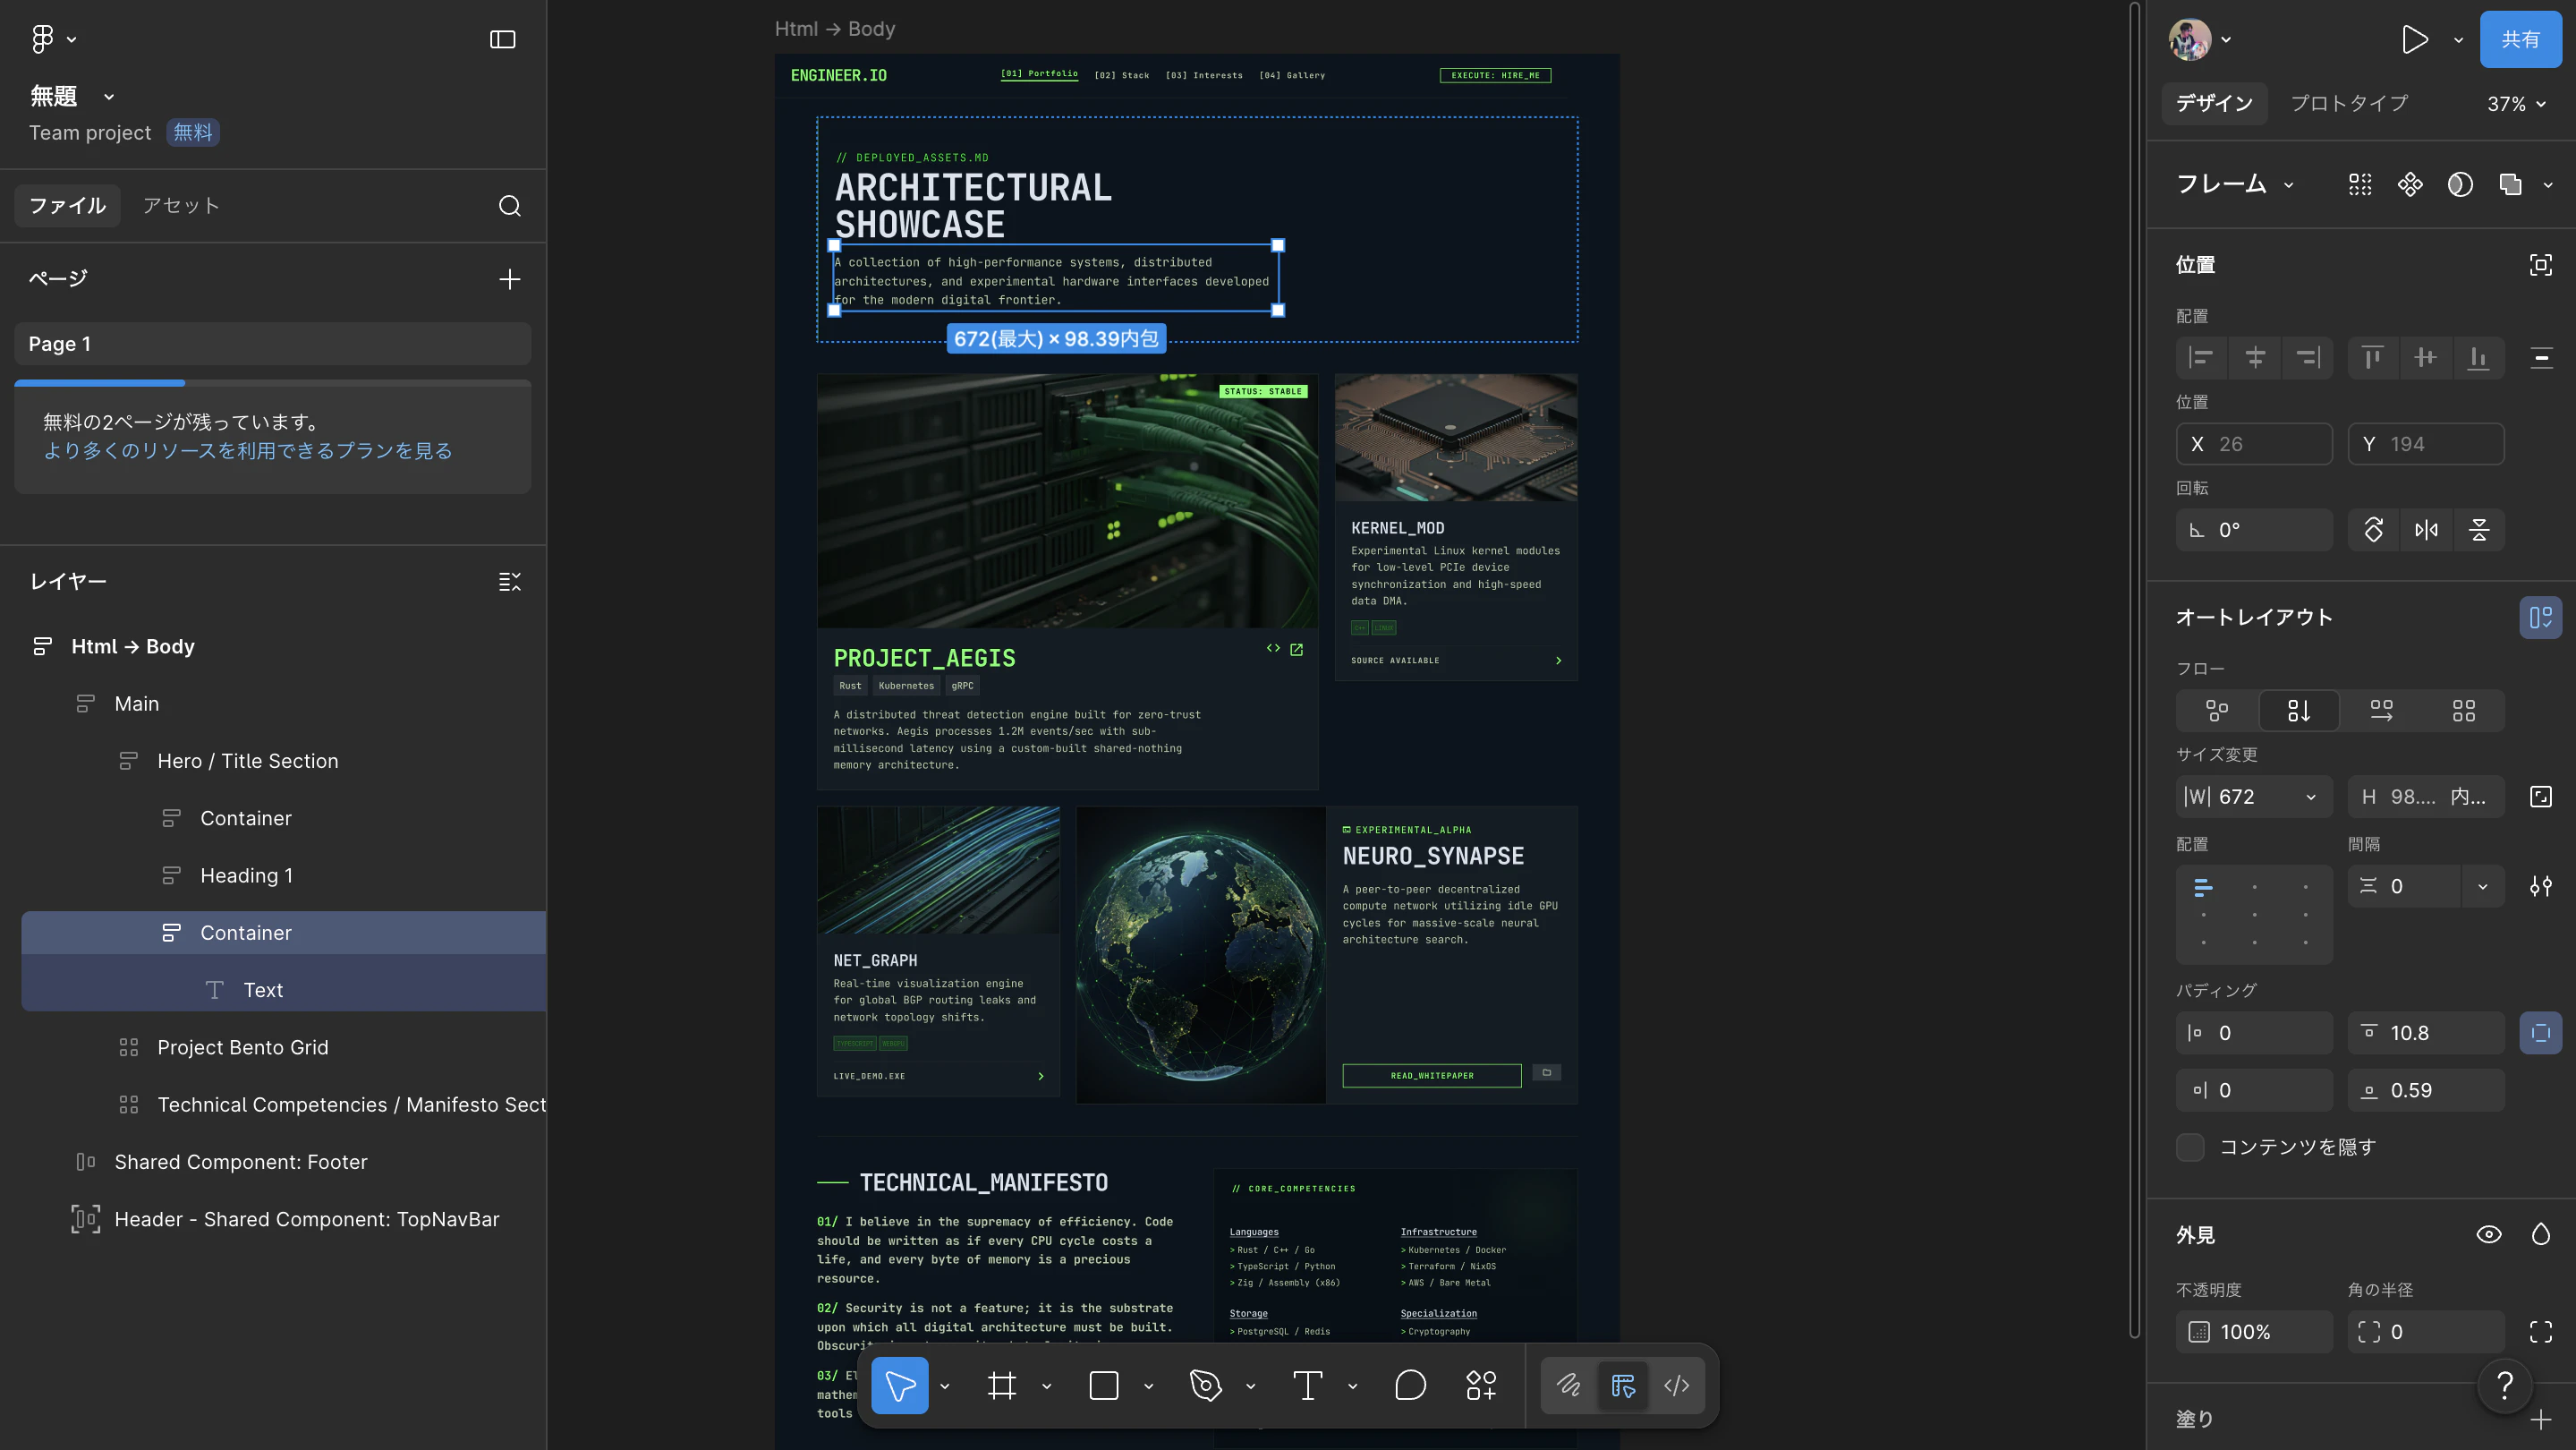Click the rotation 0° input field
The height and width of the screenshot is (1450, 2576).
pos(2254,530)
